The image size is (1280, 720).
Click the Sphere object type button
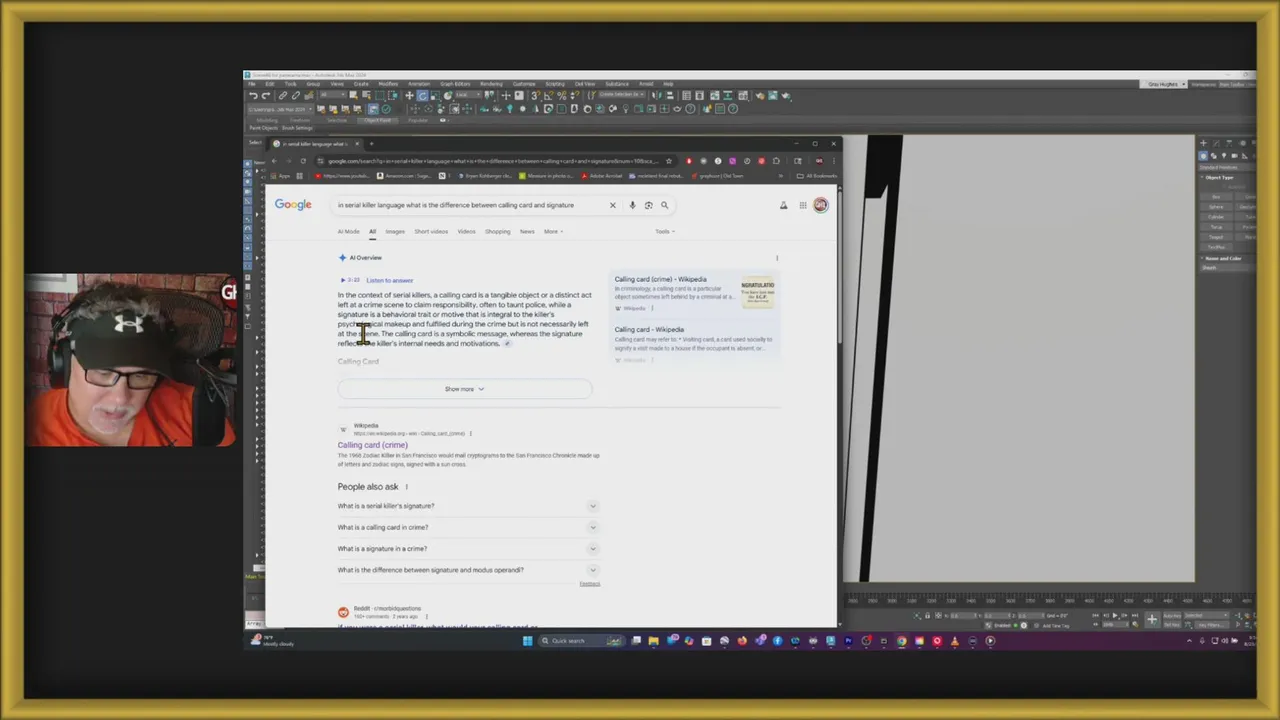tap(1216, 207)
